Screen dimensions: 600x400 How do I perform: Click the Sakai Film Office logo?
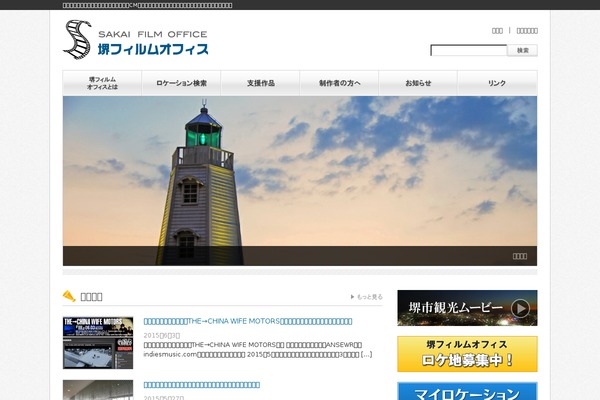click(136, 39)
